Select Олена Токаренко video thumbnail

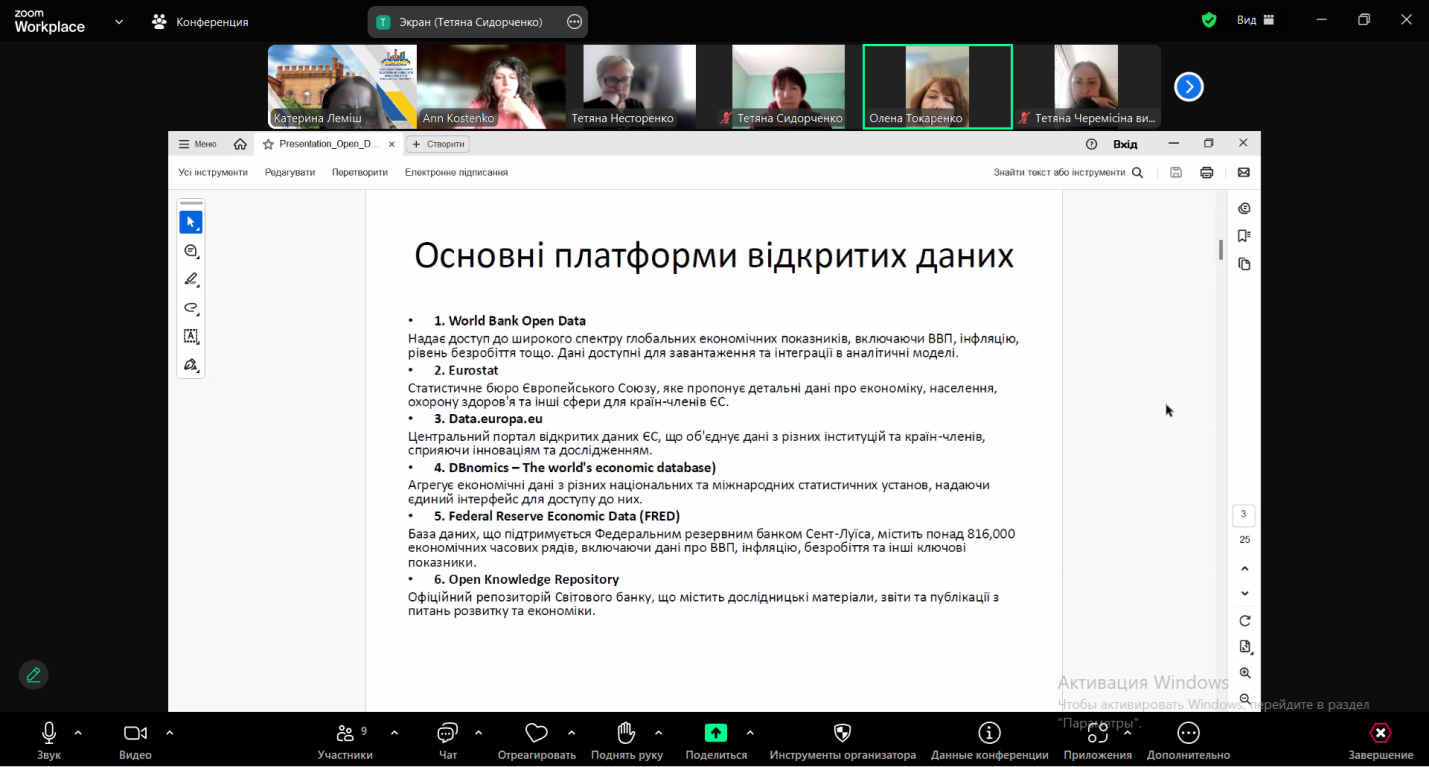[x=937, y=87]
